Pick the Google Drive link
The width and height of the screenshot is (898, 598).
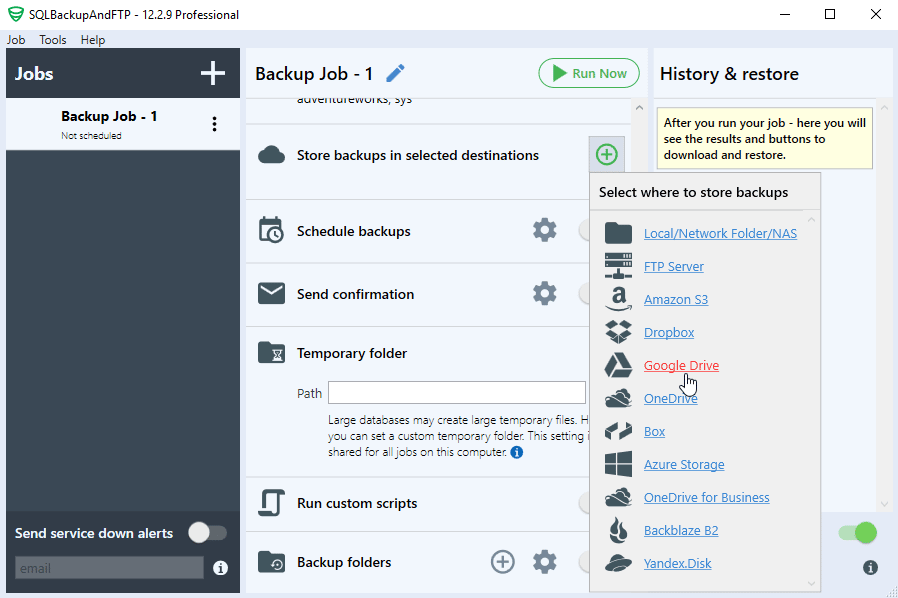pos(681,365)
